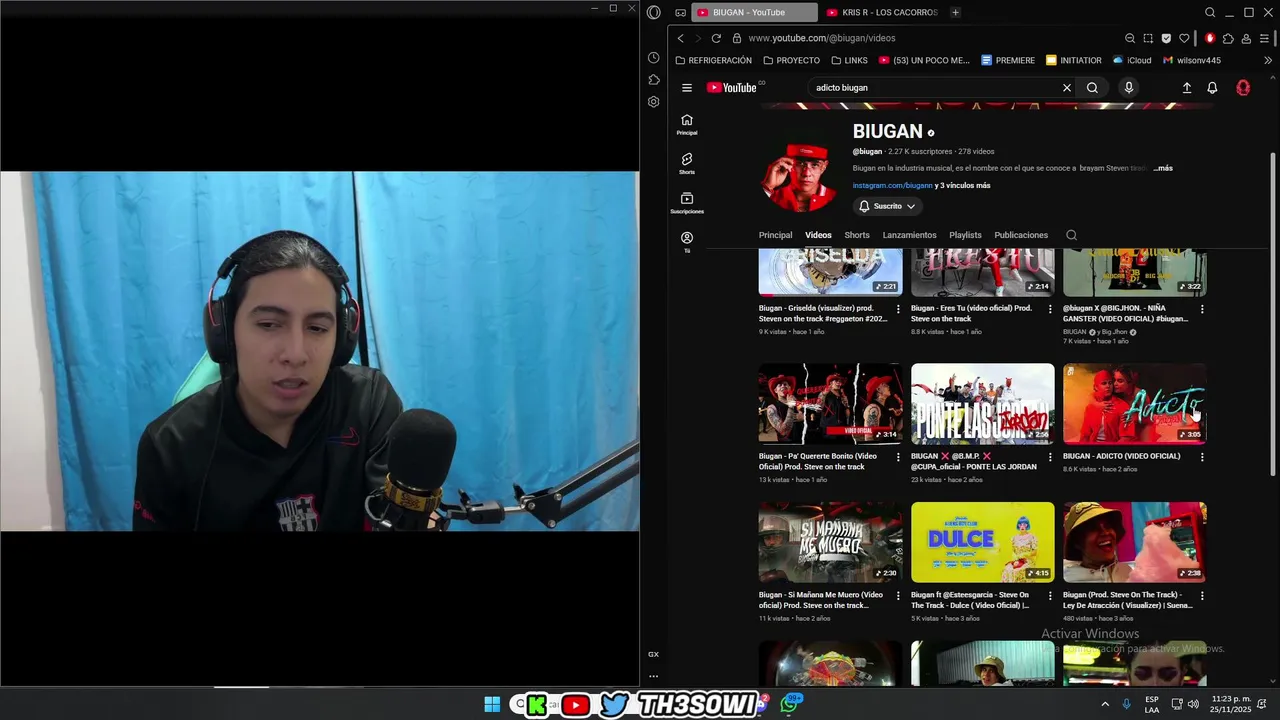Image resolution: width=1280 pixels, height=720 pixels.
Task: Open the browser extensions cube icon
Action: [1228, 38]
